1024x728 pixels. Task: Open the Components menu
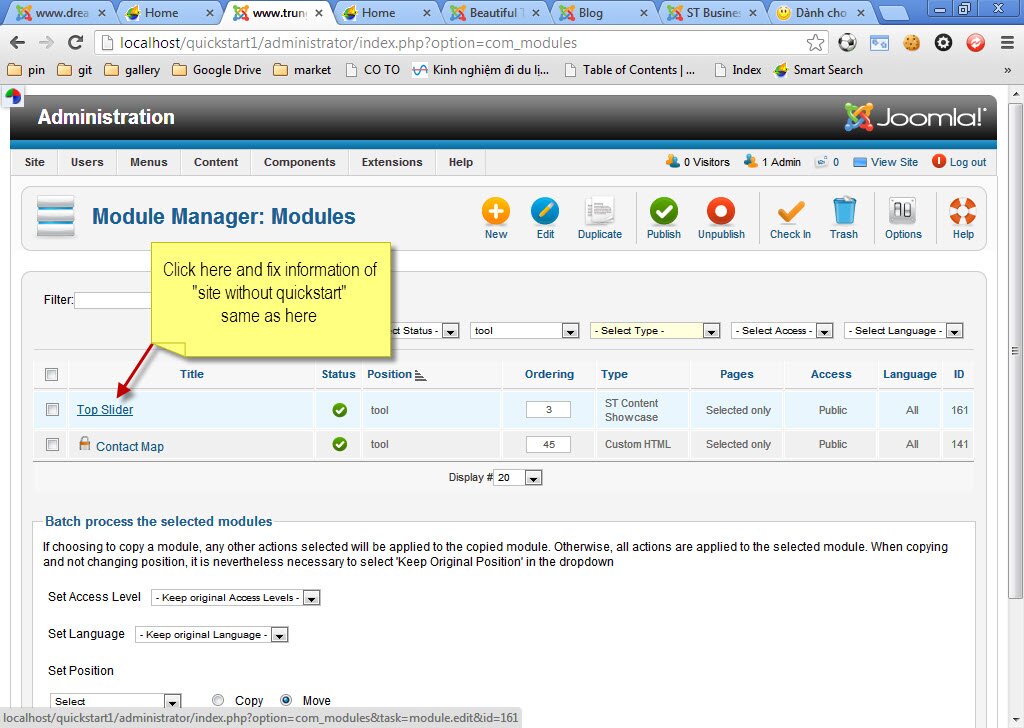click(x=299, y=162)
